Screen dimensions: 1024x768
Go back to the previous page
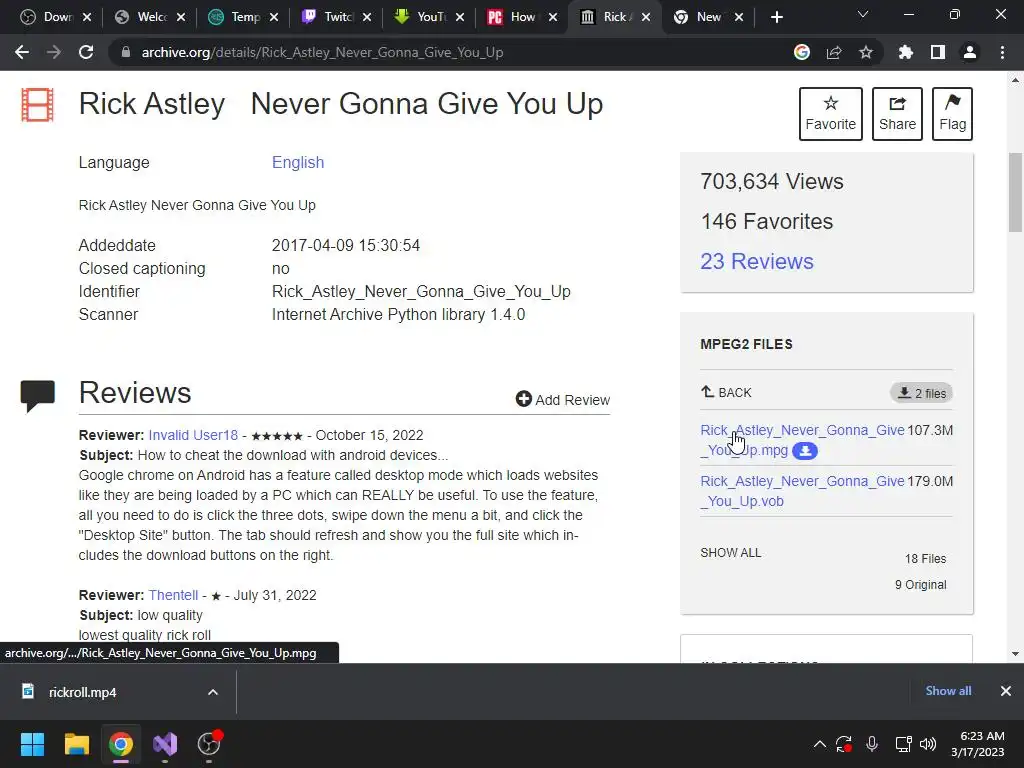pyautogui.click(x=22, y=52)
